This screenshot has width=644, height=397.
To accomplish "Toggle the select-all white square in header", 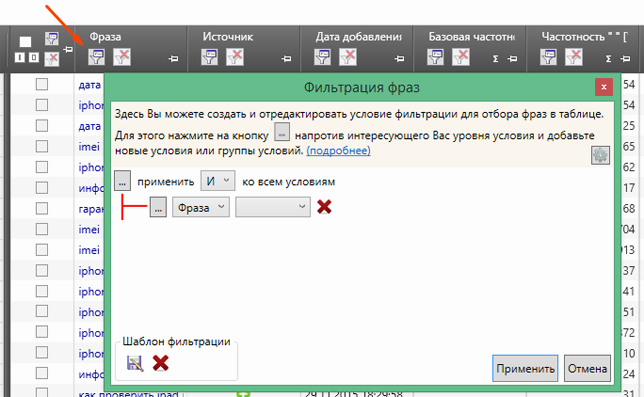I will click(x=25, y=41).
